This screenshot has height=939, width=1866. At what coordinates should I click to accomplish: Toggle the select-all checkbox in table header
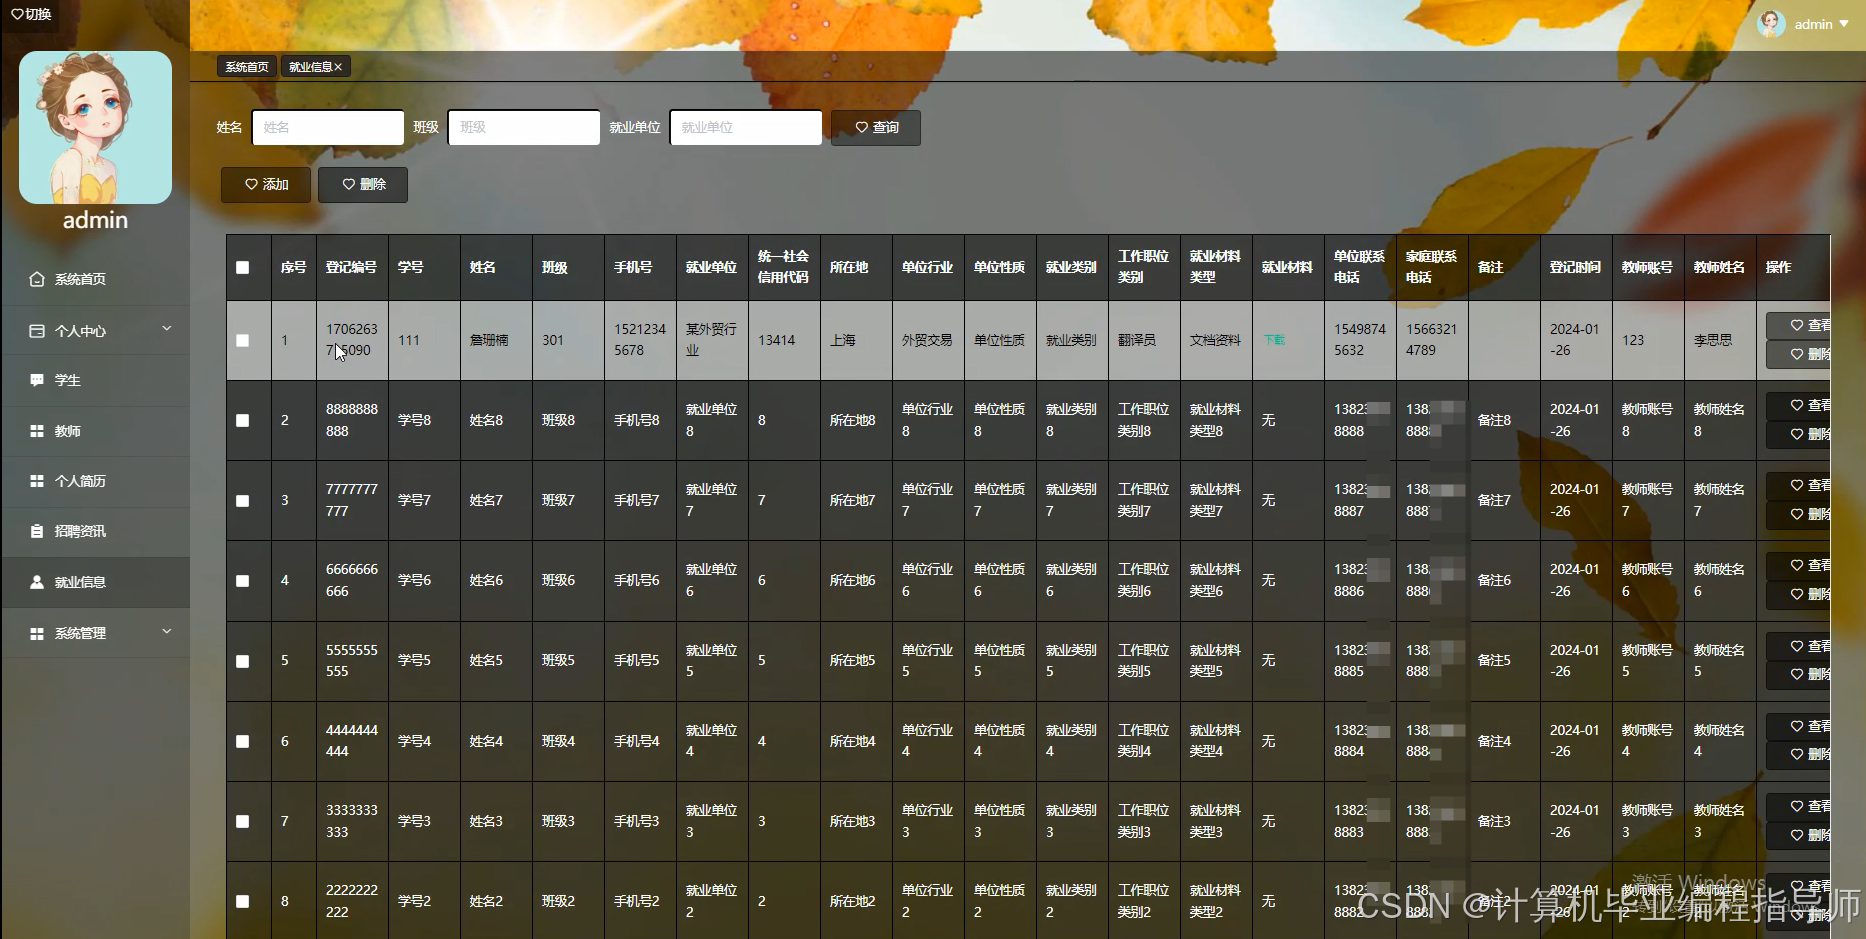242,267
